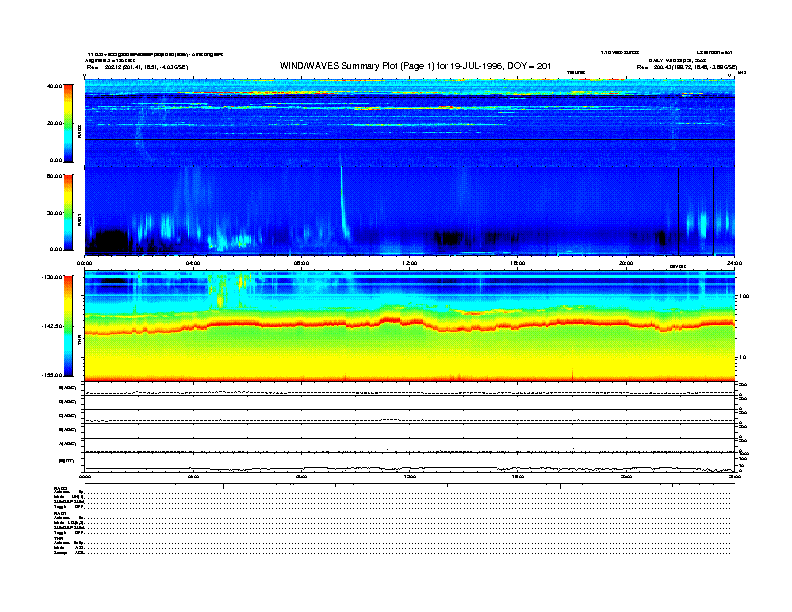This screenshot has height=612, width=792.
Task: Click the TNR header in the status table
Action: (x=58, y=538)
